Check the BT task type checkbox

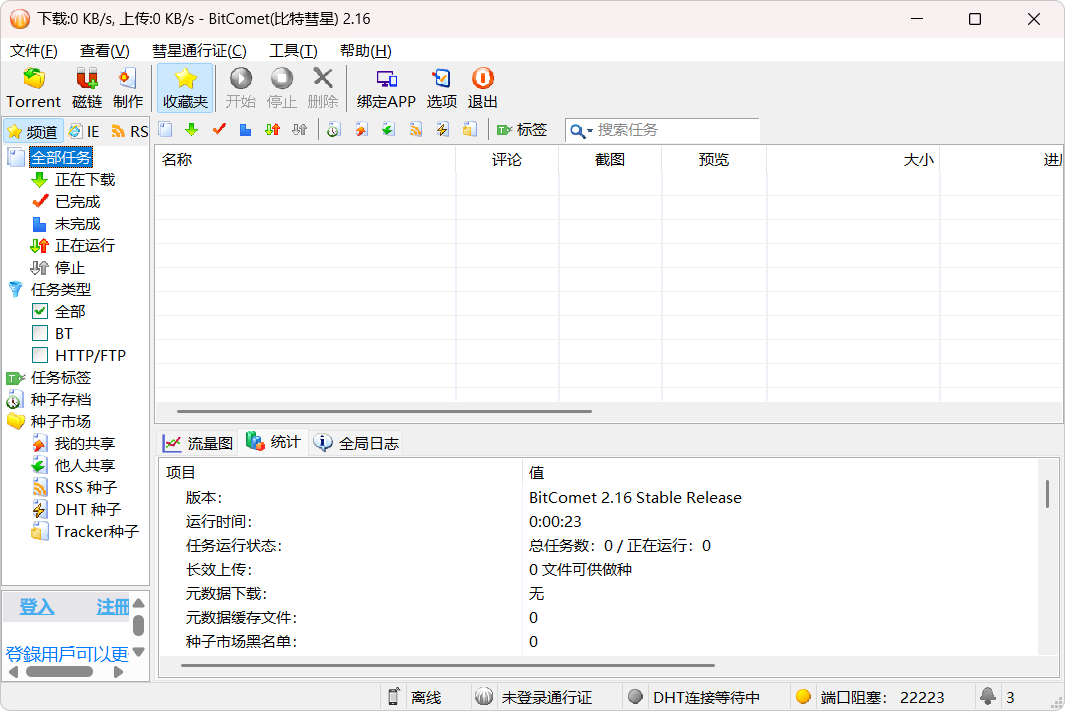(x=40, y=333)
